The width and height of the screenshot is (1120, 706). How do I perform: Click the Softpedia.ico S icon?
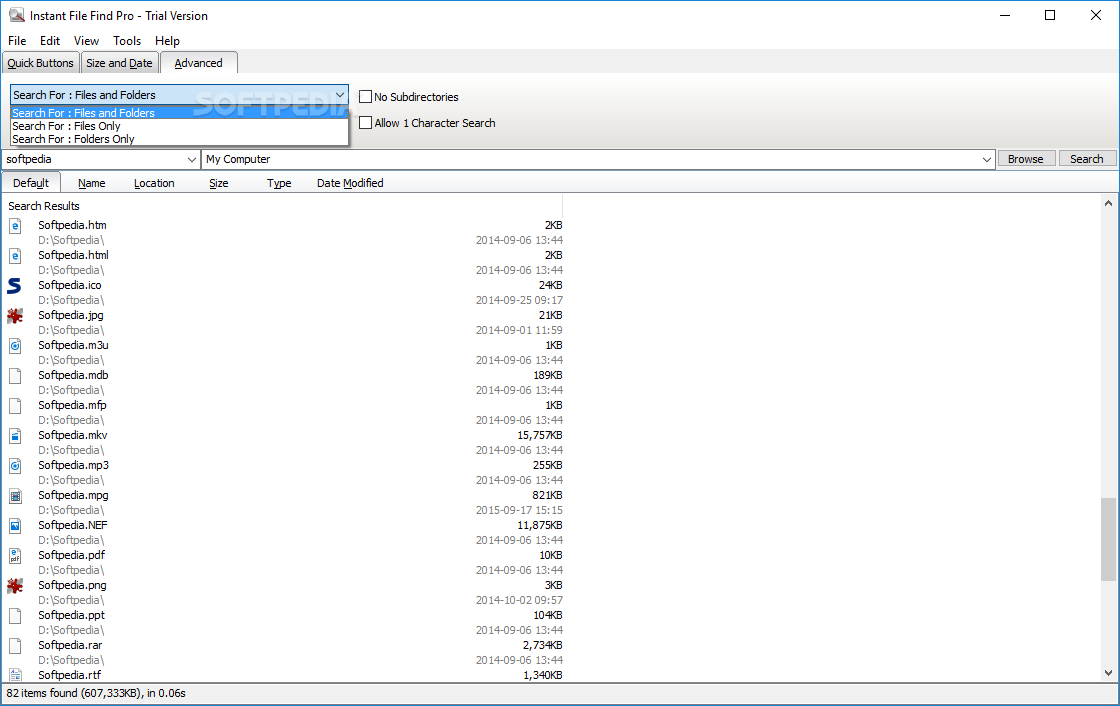(15, 286)
